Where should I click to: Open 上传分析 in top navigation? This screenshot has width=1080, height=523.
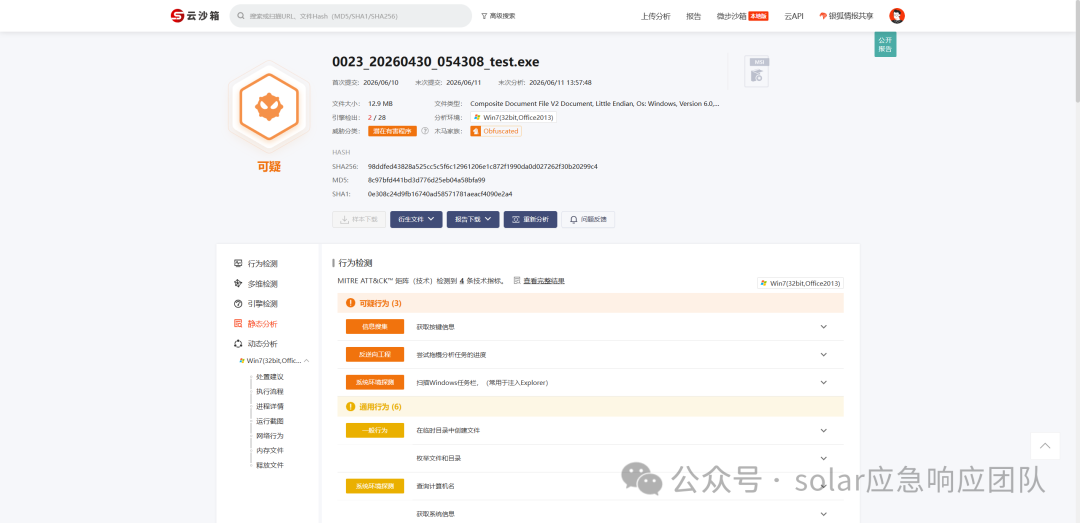click(x=655, y=16)
